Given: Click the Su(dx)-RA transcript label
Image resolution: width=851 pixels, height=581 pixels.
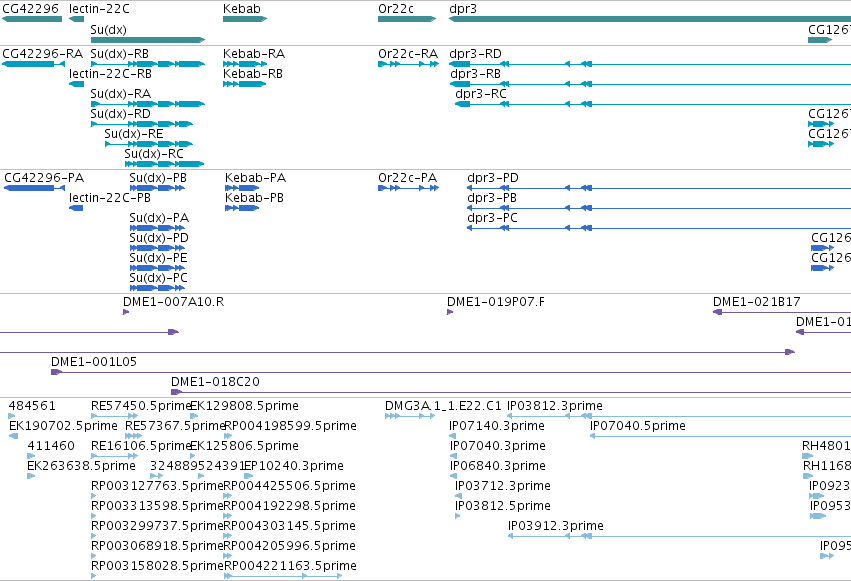Looking at the screenshot, I should coord(120,94).
